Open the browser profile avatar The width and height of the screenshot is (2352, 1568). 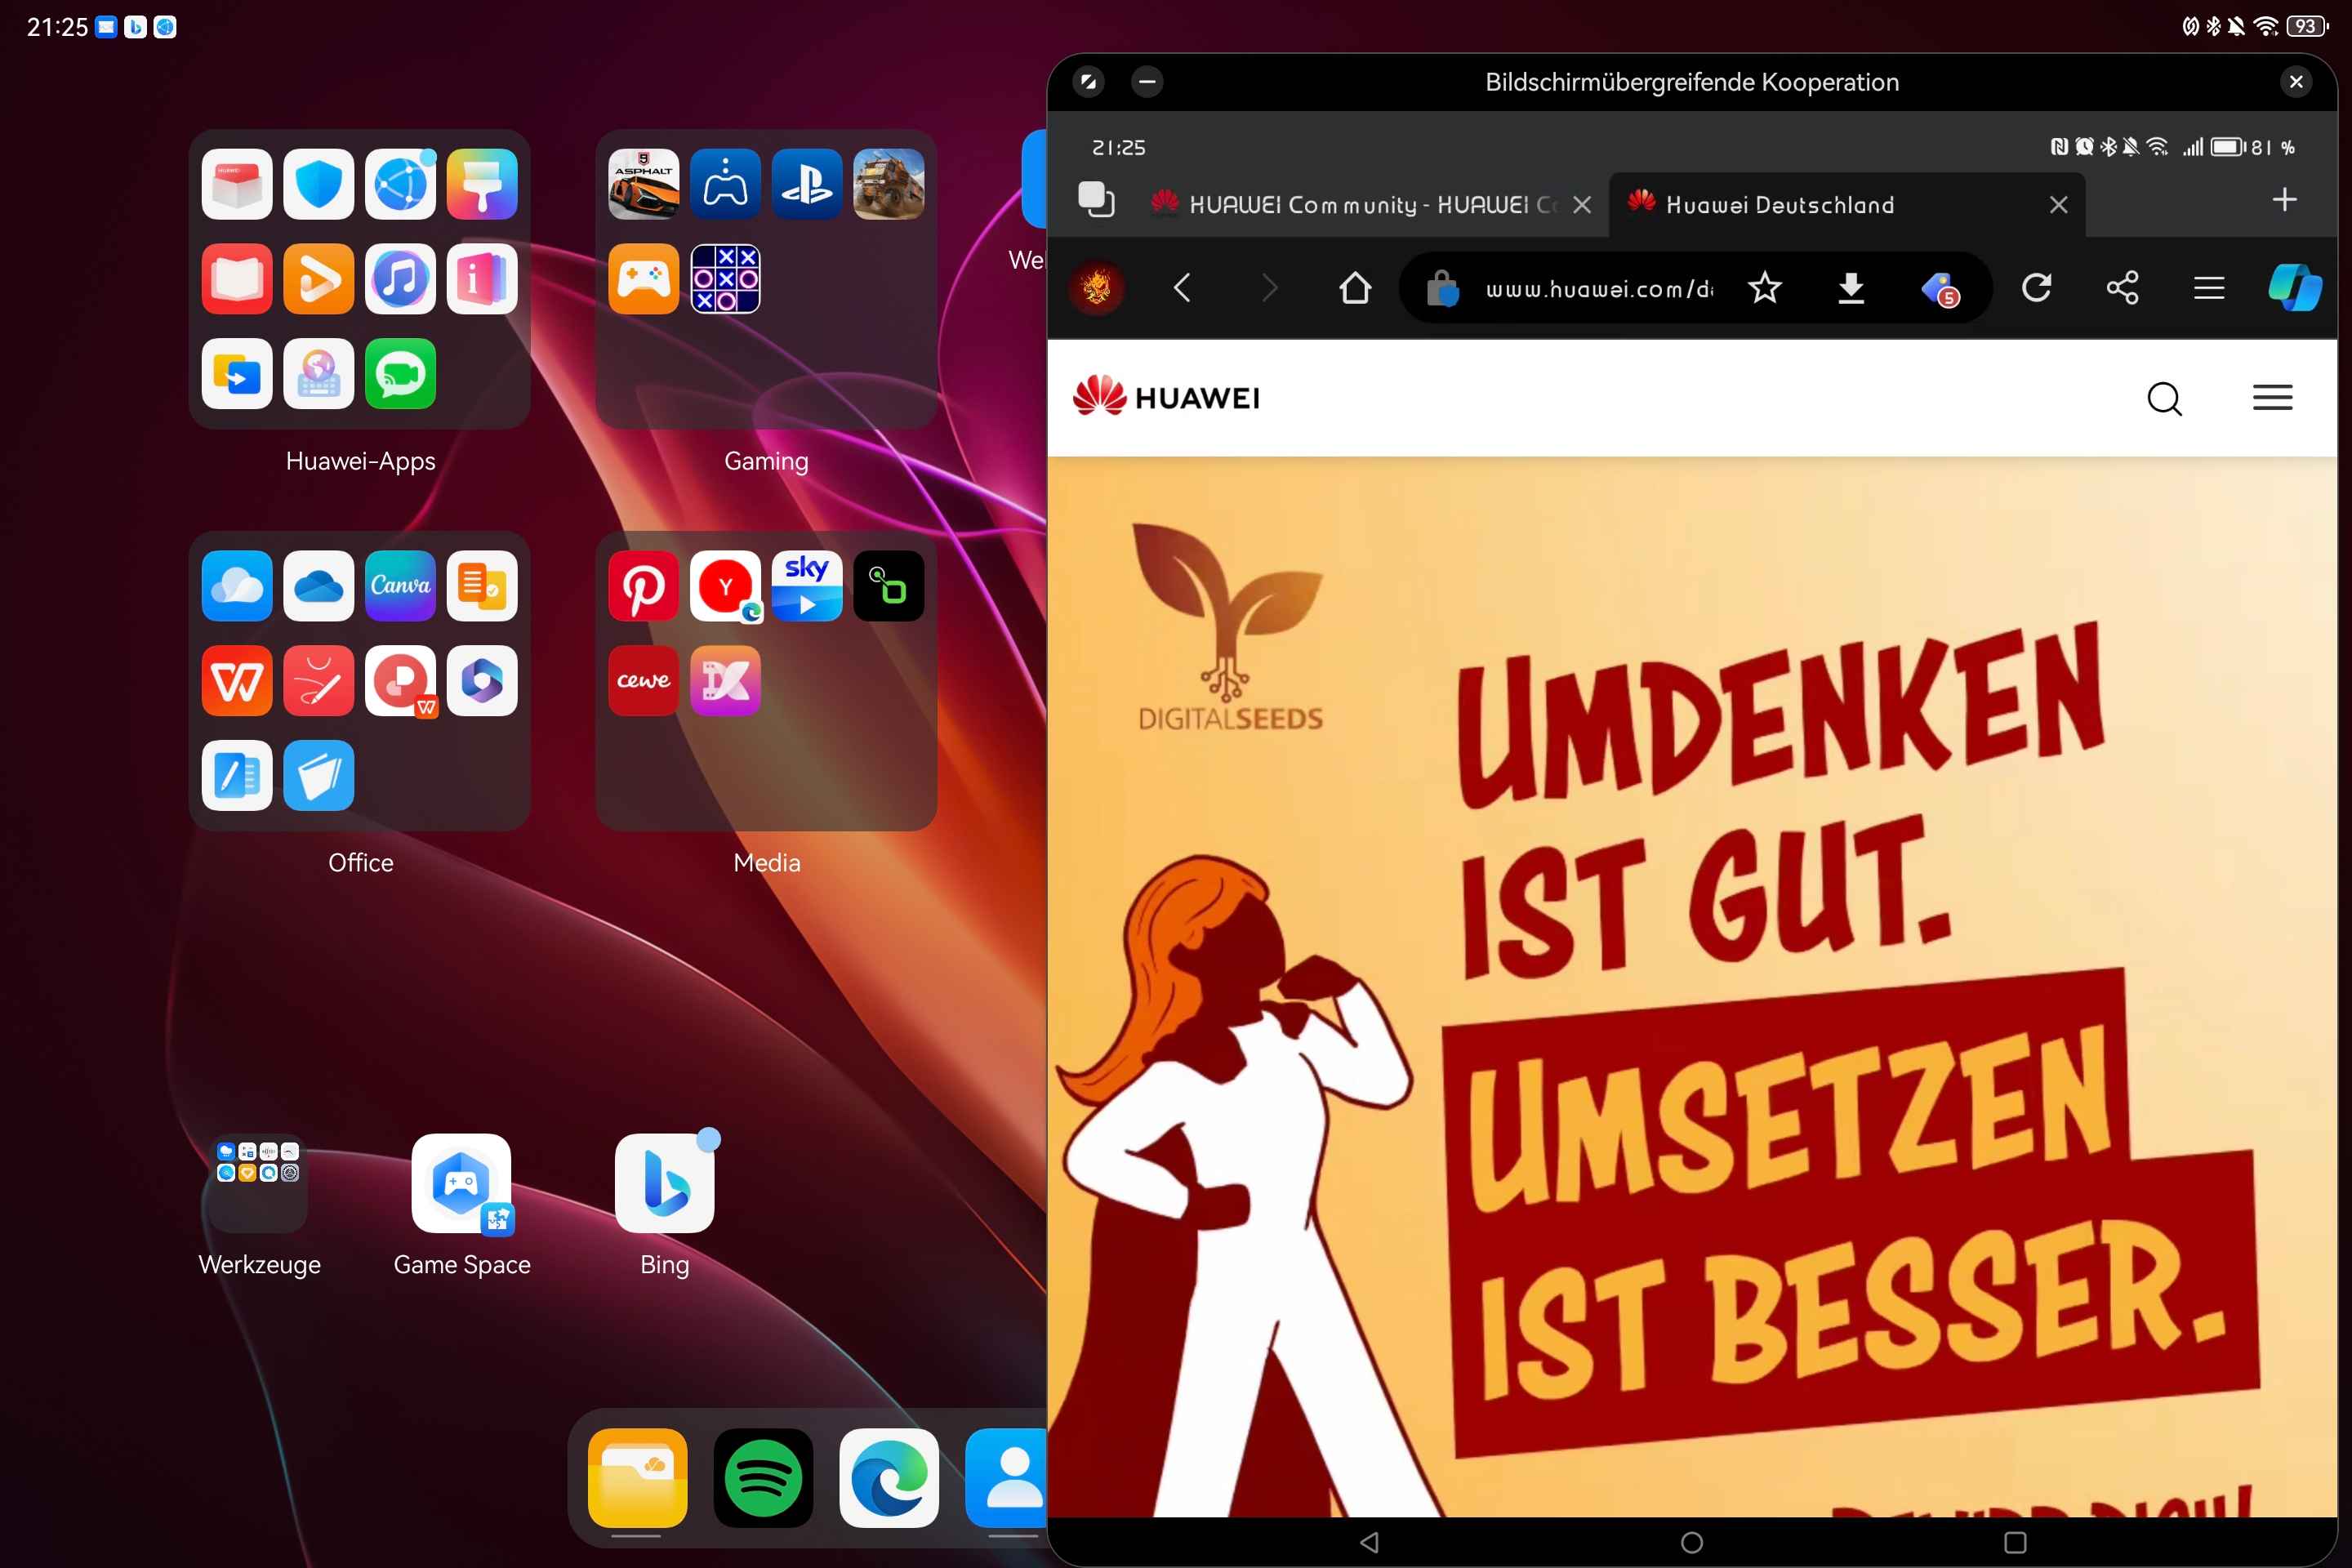click(x=1097, y=288)
